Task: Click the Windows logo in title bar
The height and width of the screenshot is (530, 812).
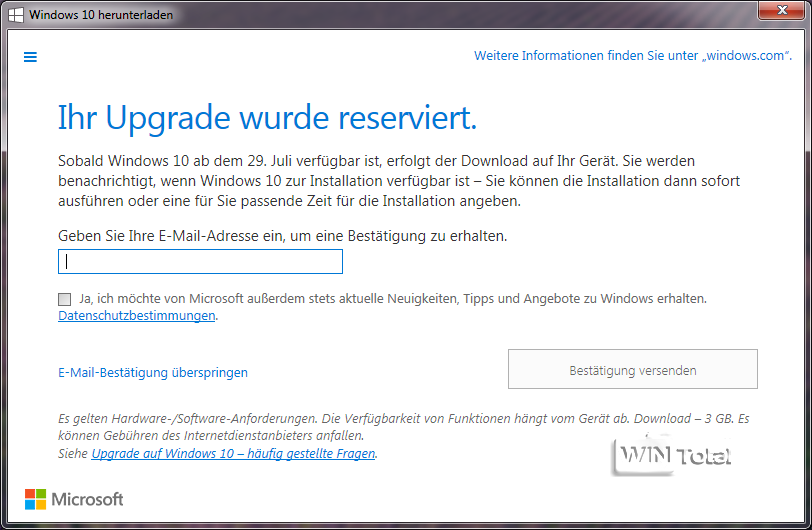Action: [16, 15]
